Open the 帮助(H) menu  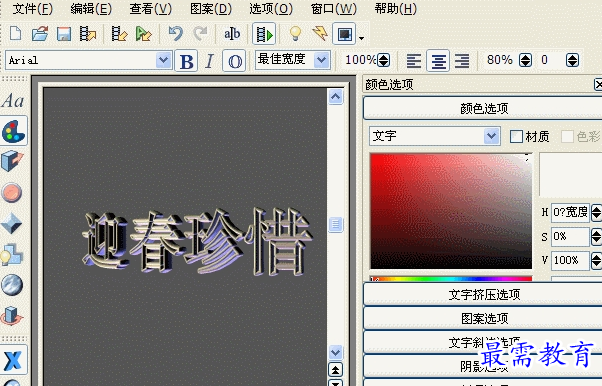(x=395, y=8)
